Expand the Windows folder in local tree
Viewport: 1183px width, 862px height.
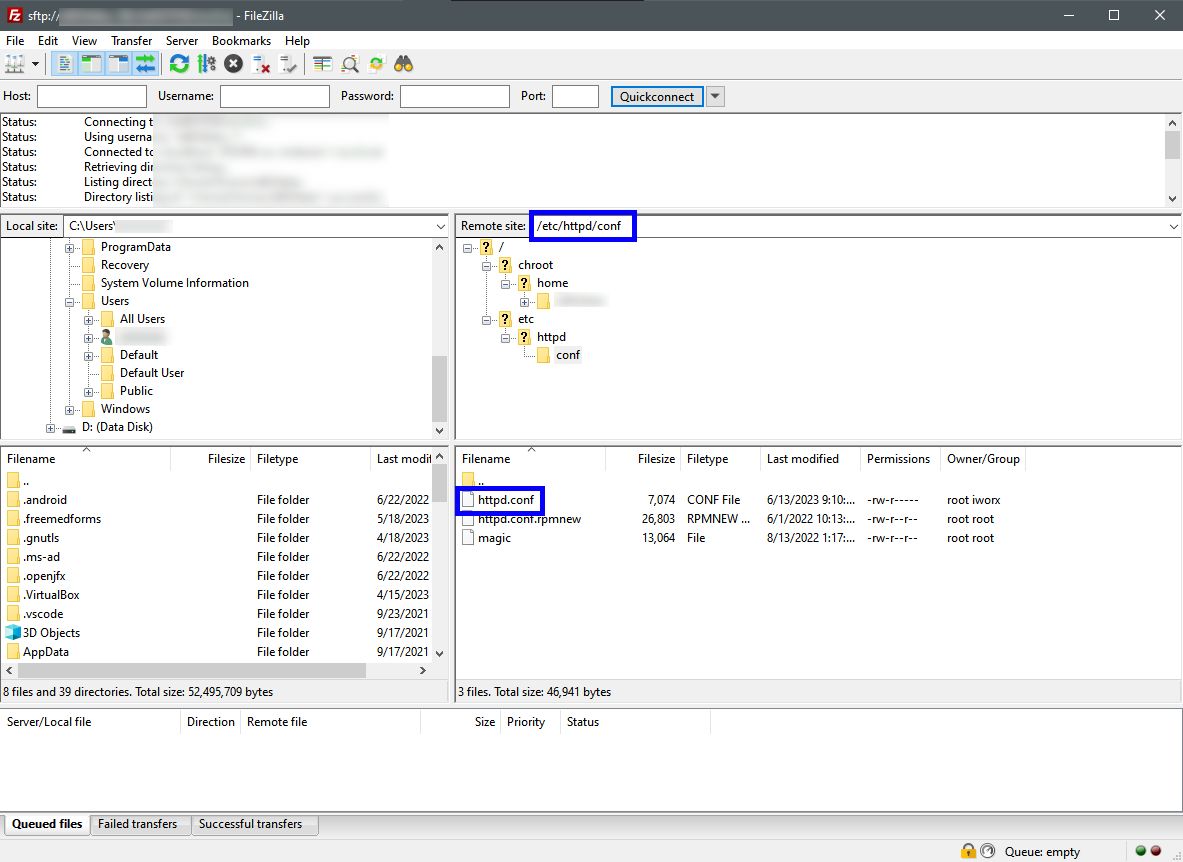69,409
